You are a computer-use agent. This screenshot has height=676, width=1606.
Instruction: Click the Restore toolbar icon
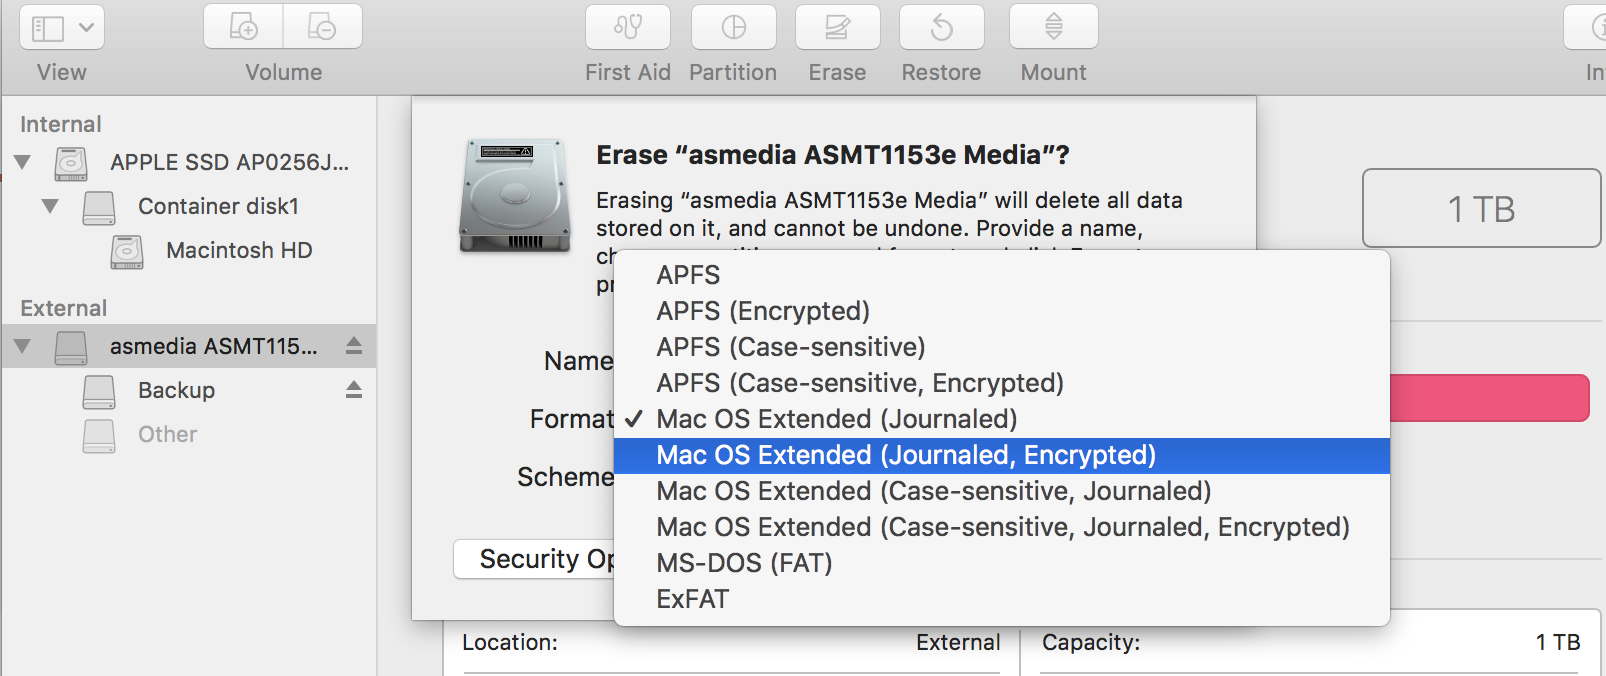pyautogui.click(x=942, y=27)
